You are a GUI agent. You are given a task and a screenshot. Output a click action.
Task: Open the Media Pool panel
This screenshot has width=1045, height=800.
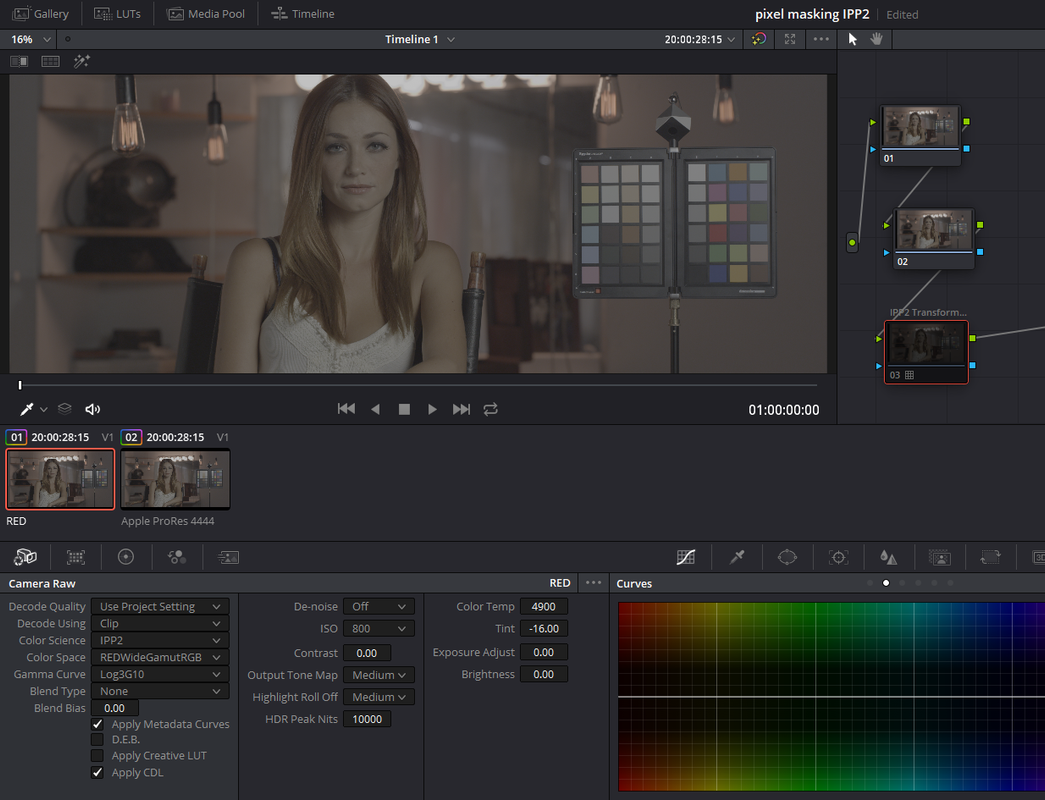205,14
